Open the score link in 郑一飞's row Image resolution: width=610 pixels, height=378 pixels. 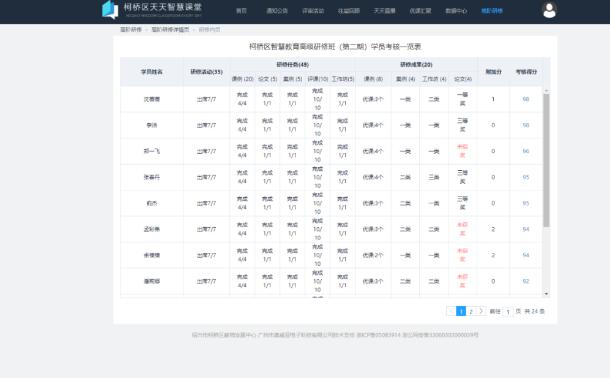[x=526, y=151]
